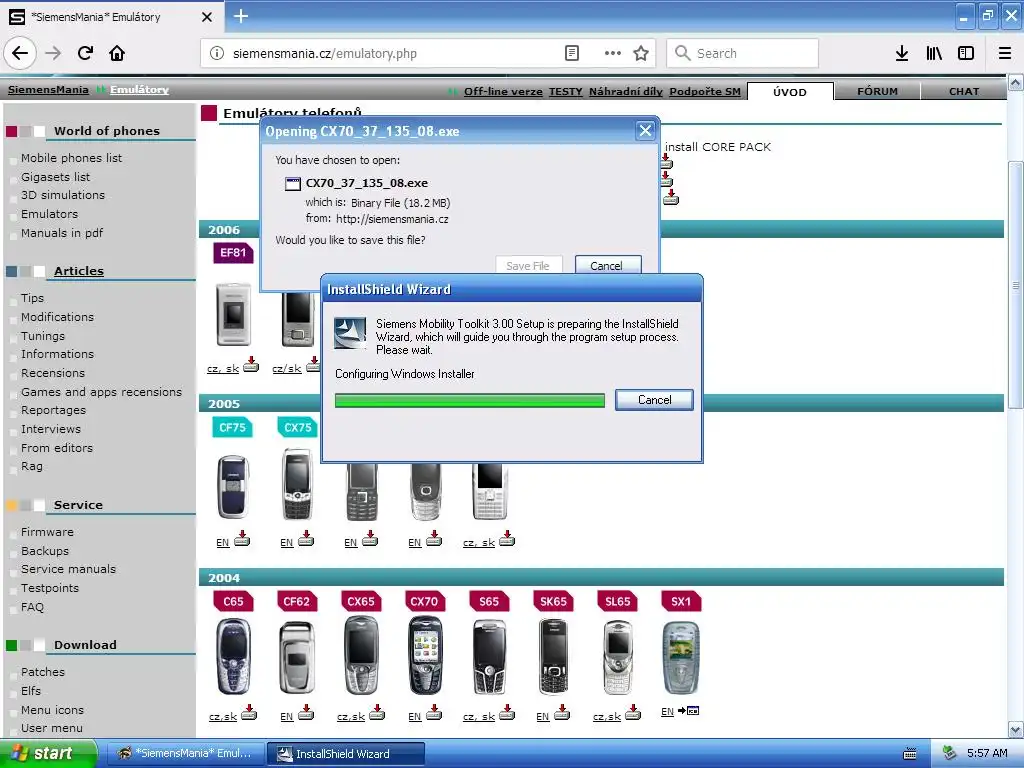Go back with the browser Back arrow
Image resolution: width=1024 pixels, height=768 pixels.
pos(20,53)
